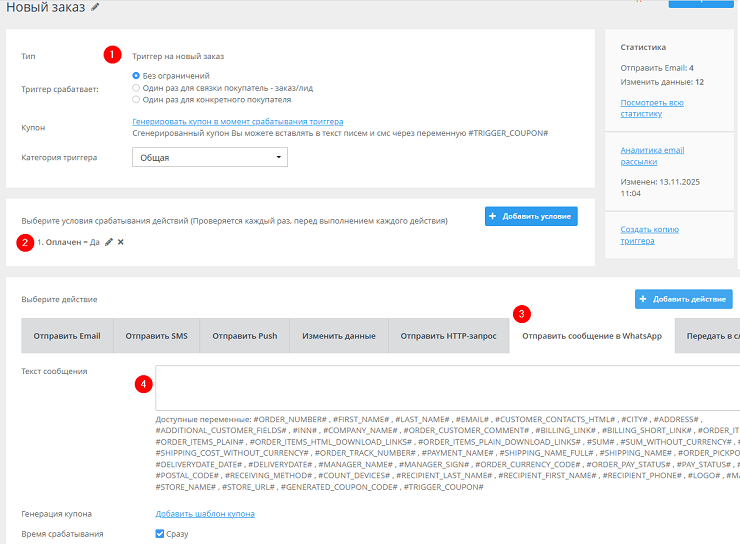Screen dimensions: 740x544
Task: Select the Изменить данные tab
Action: (339, 337)
